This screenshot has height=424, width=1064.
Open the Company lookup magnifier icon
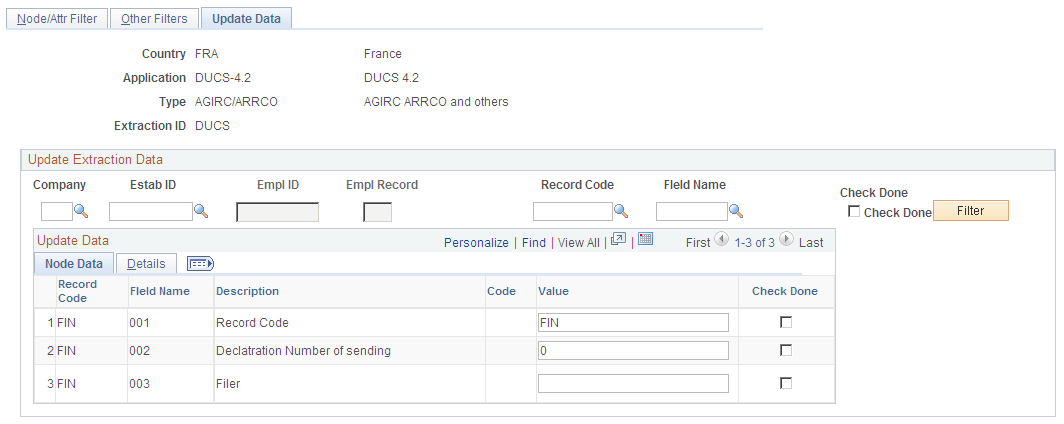[x=81, y=212]
